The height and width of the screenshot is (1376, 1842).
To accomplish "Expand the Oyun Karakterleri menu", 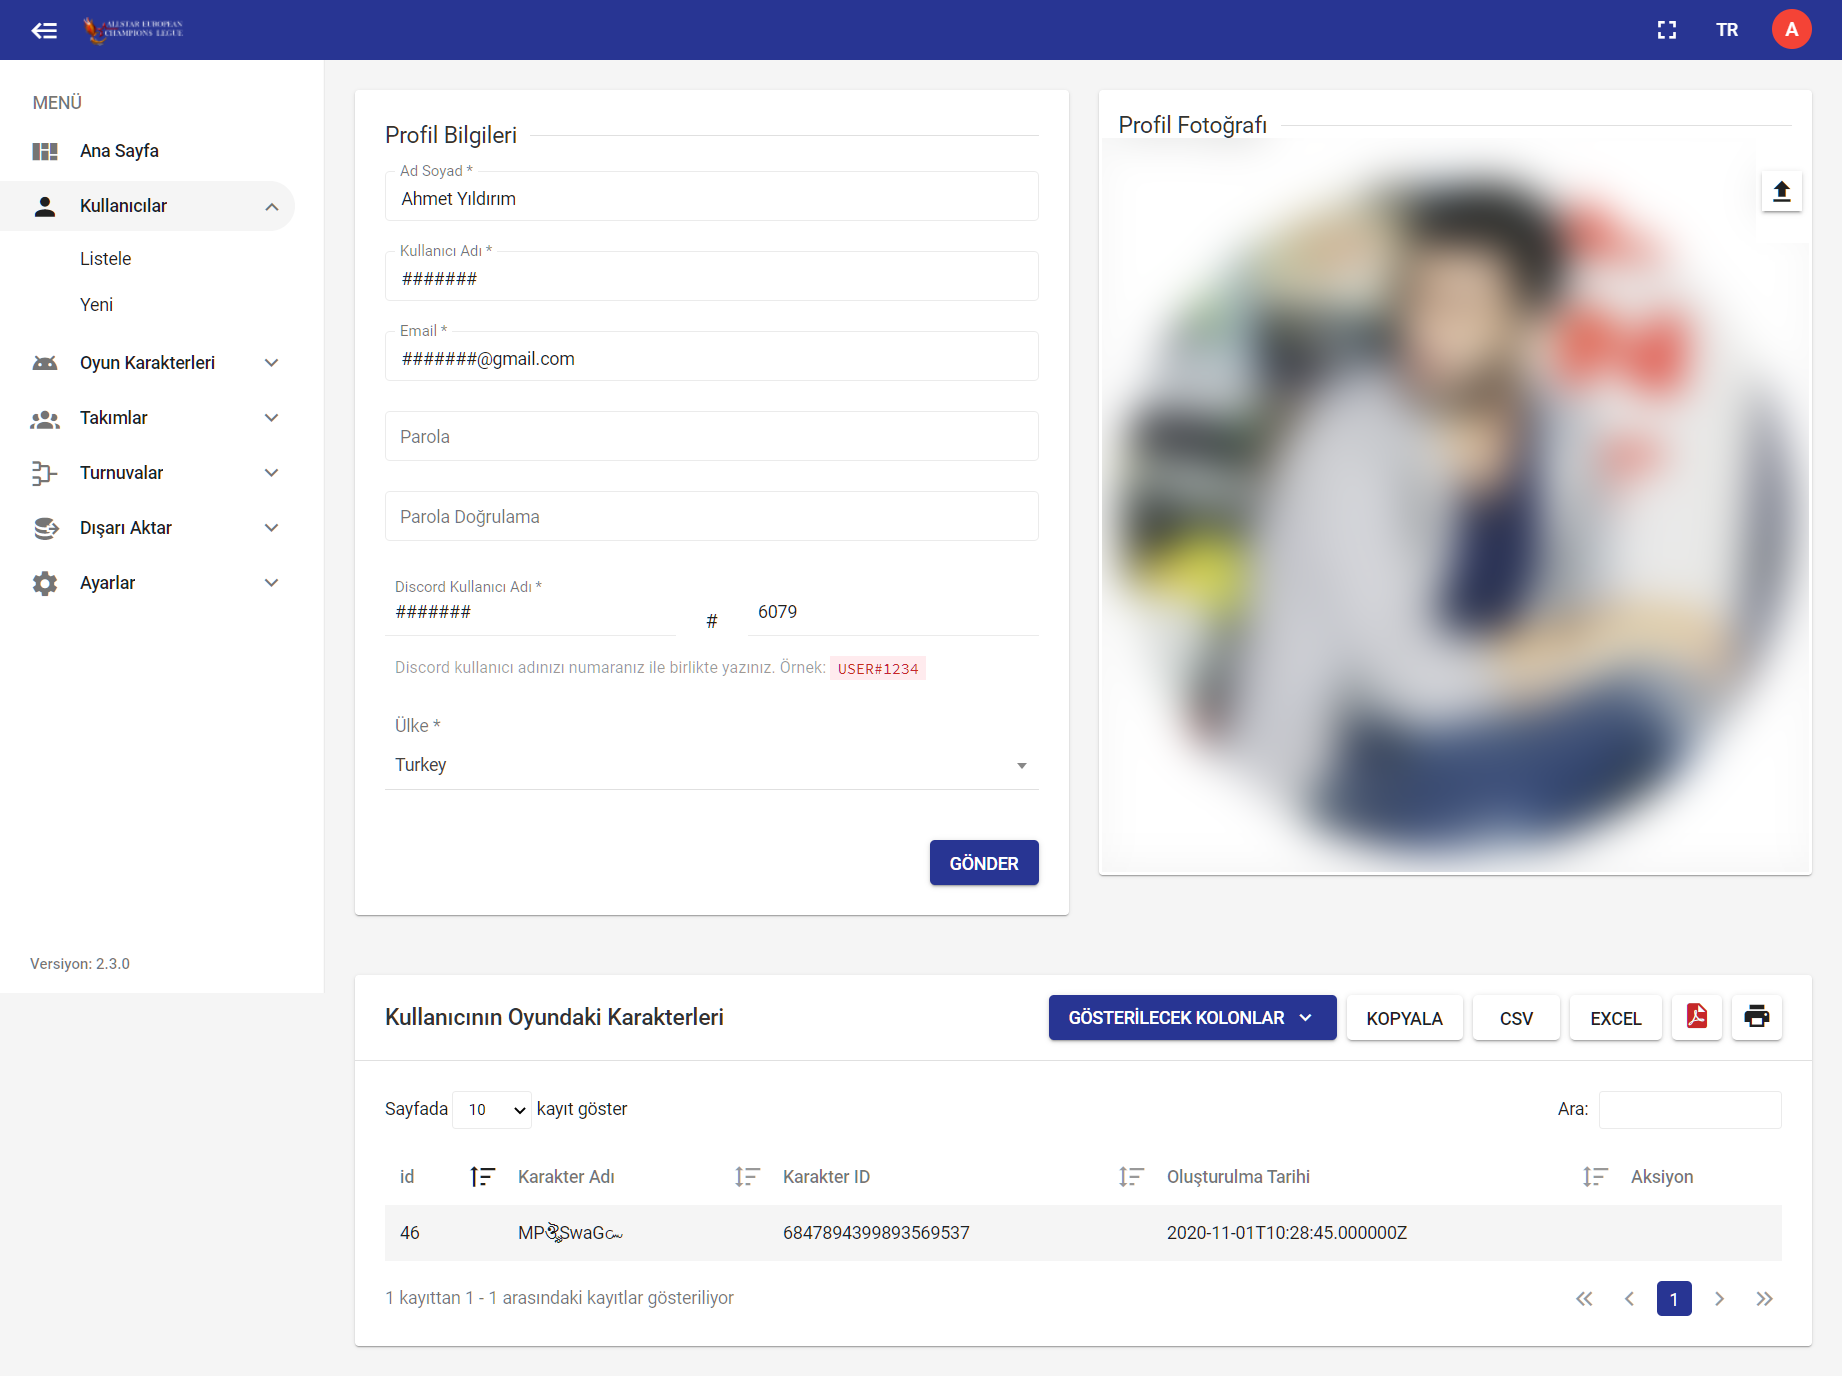I will coord(155,363).
